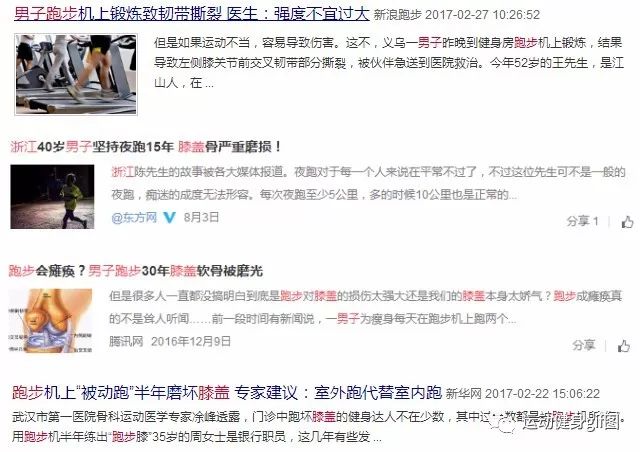Visit the @东方网 account link
The image size is (640, 452).
point(134,217)
